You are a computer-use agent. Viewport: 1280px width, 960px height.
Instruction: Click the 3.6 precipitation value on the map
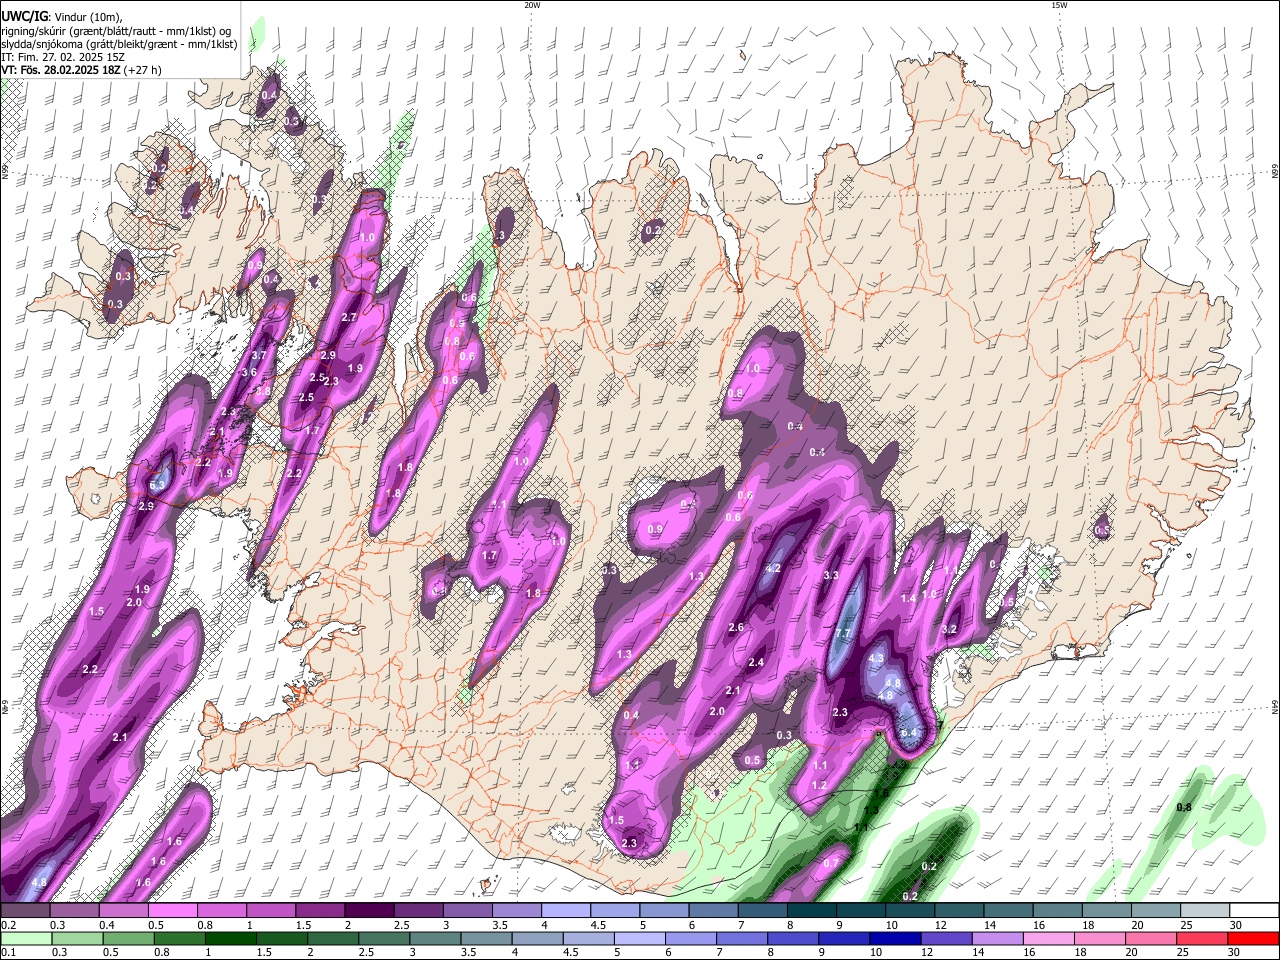(250, 373)
